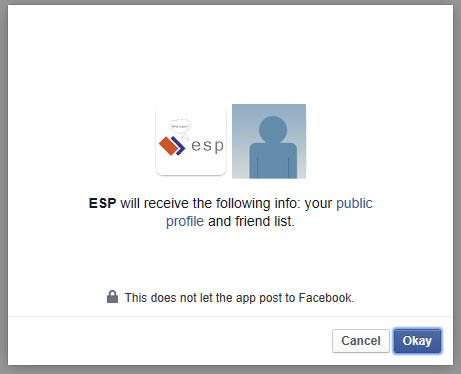This screenshot has height=374, width=461.
Task: Click the torso of the silhouette avatar
Action: (x=273, y=161)
